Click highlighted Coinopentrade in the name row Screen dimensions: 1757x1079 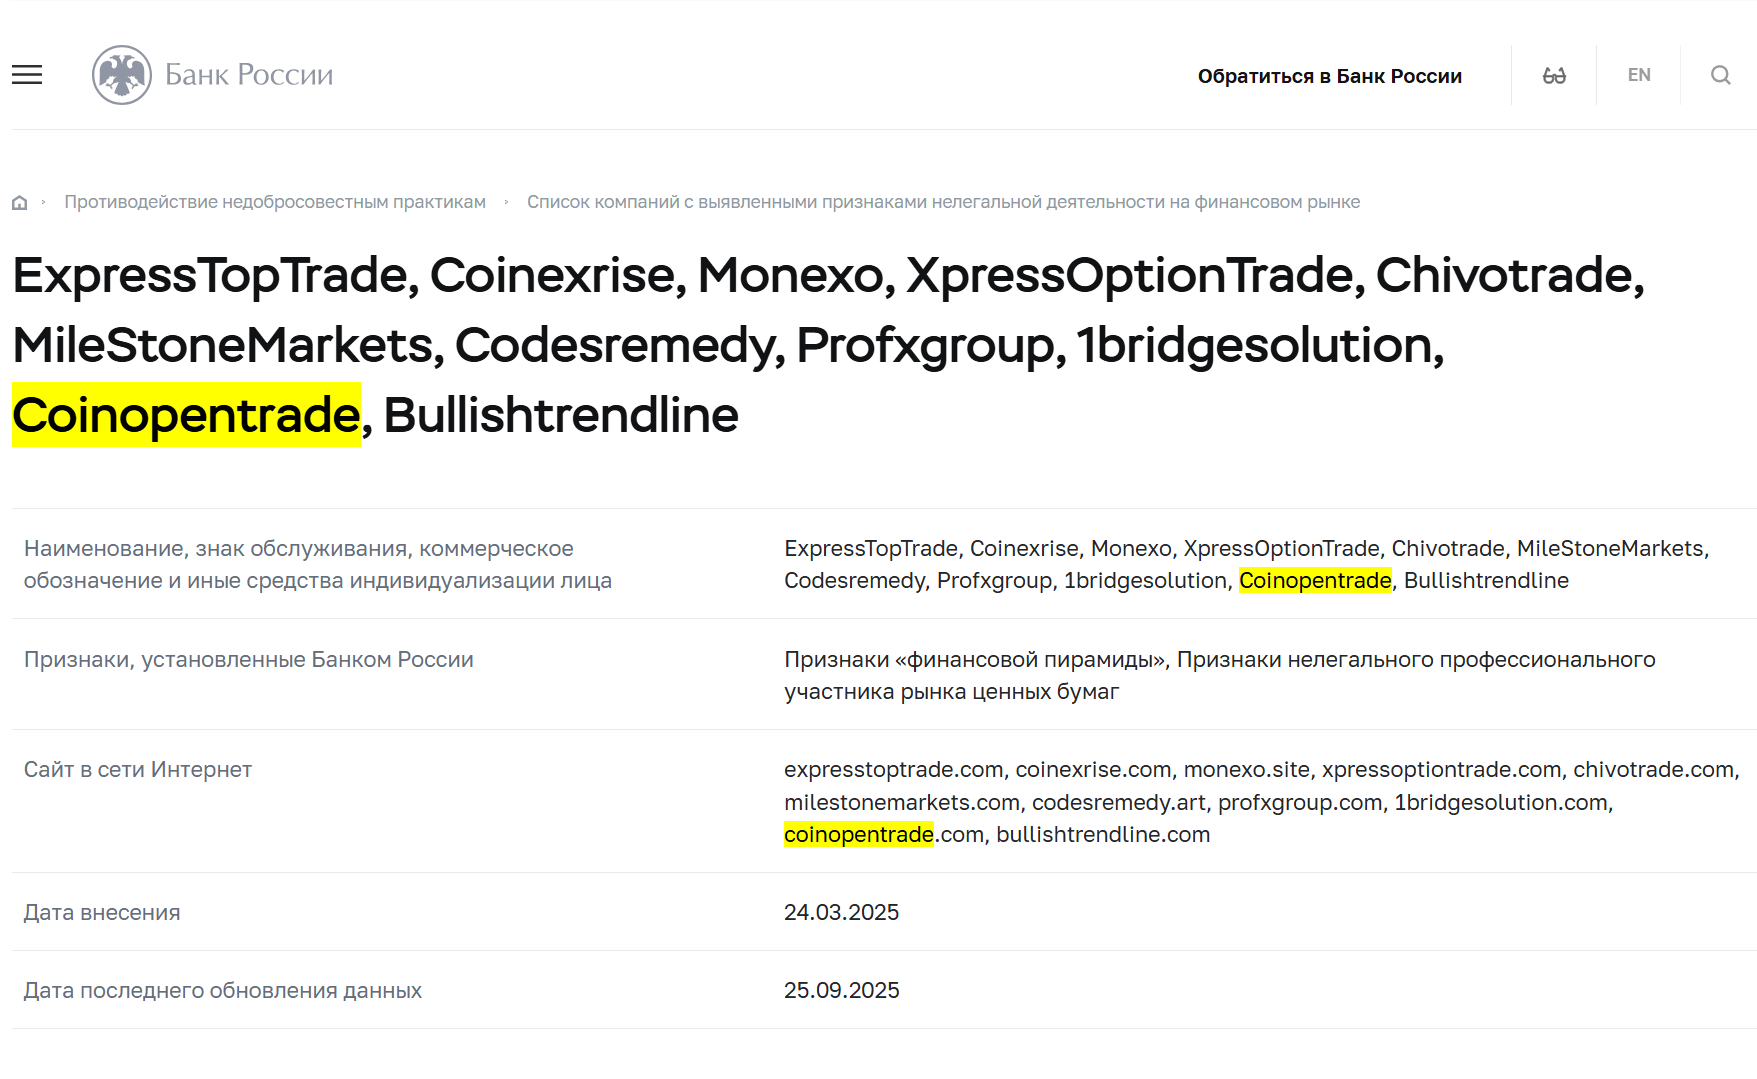(x=1315, y=580)
